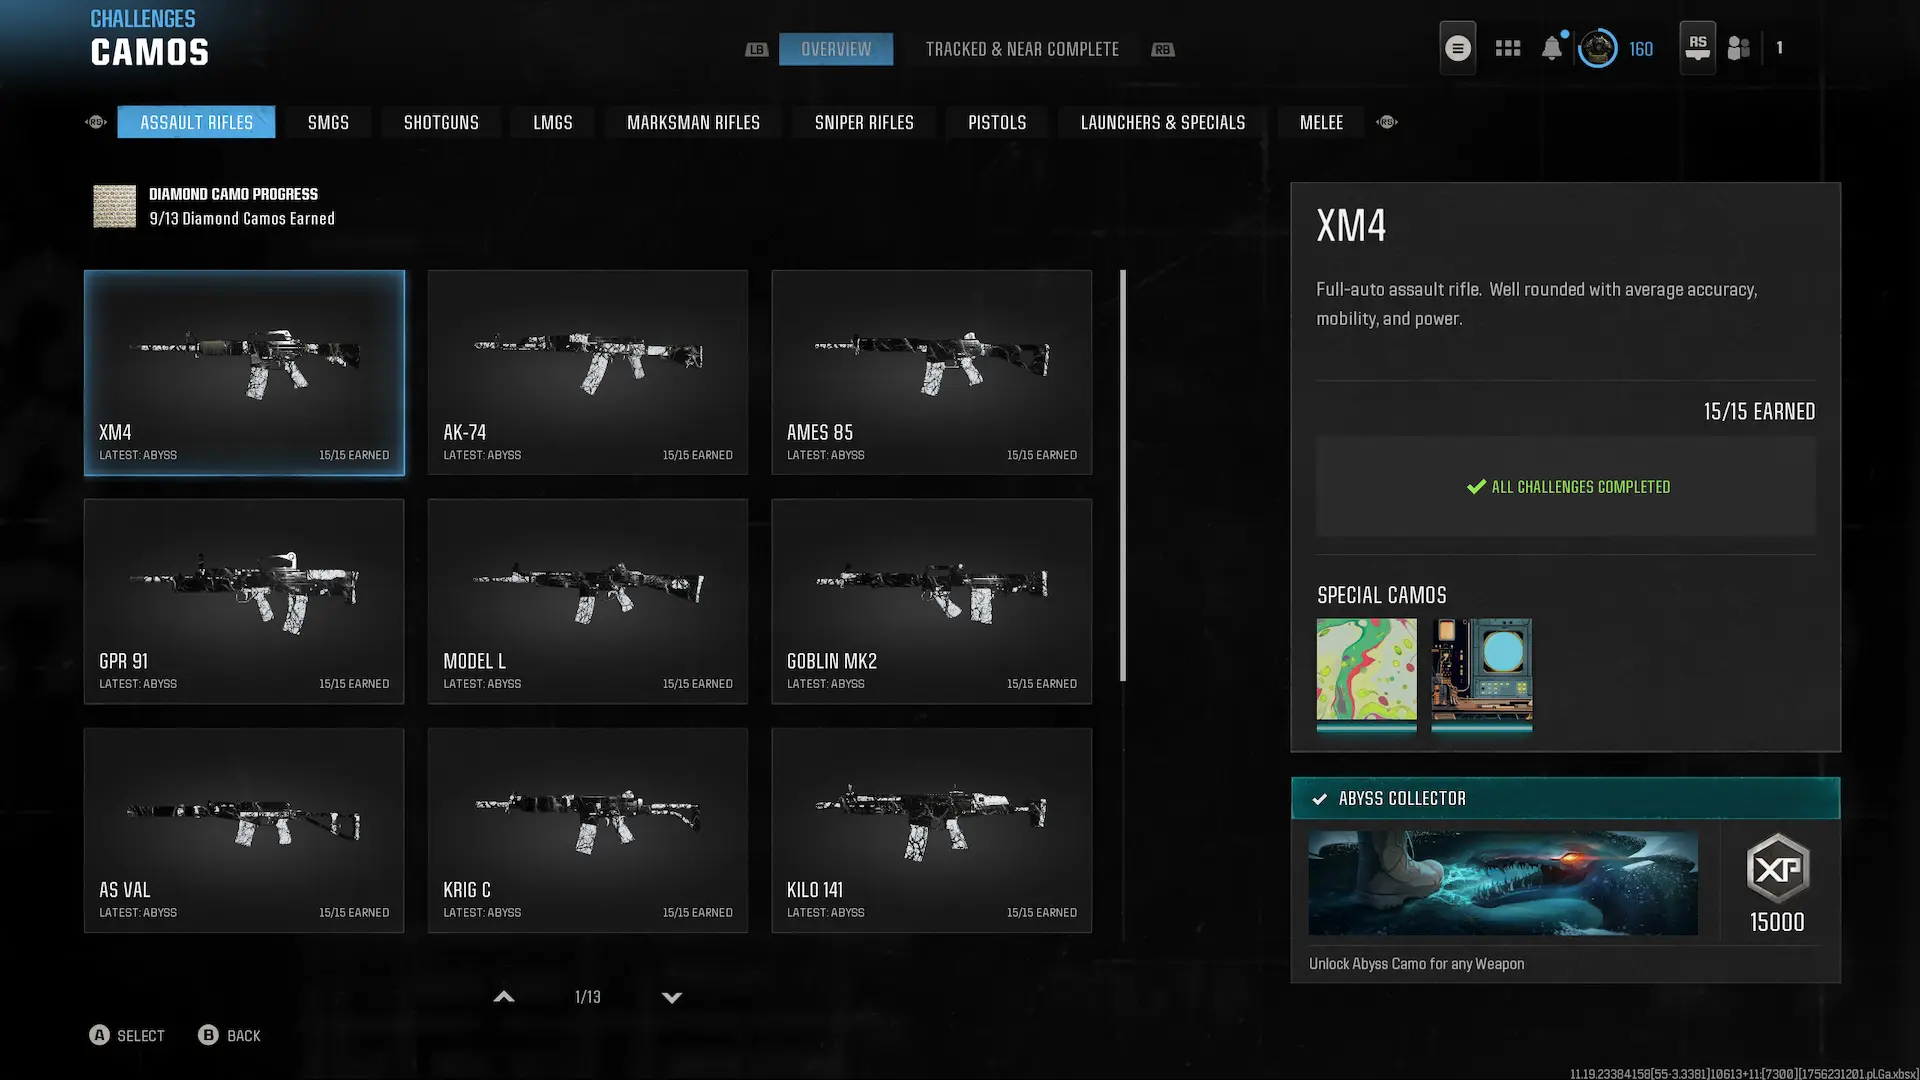Image resolution: width=1920 pixels, height=1080 pixels.
Task: Go to next page with down chevron
Action: (672, 997)
